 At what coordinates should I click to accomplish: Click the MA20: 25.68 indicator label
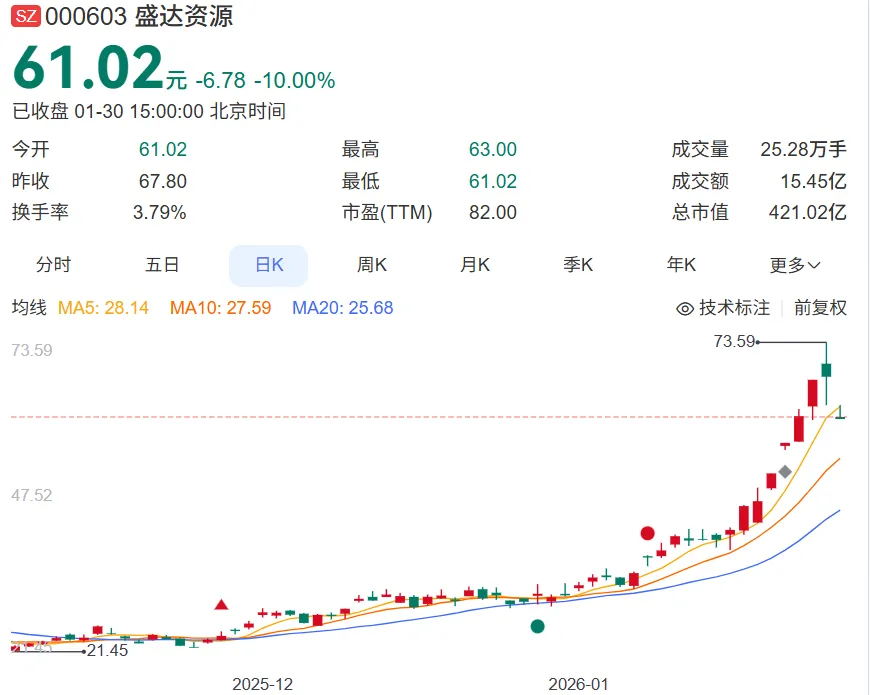(x=343, y=308)
